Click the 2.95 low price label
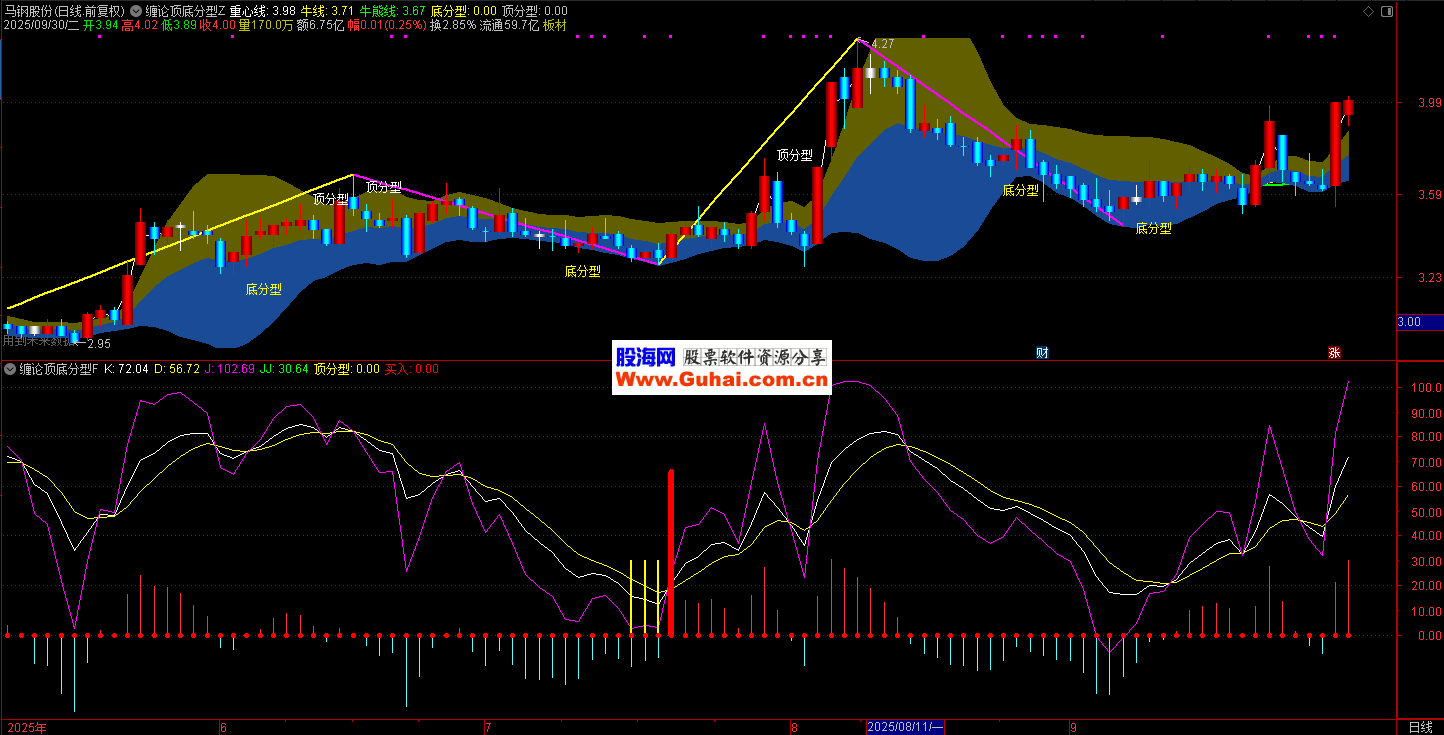1444x735 pixels. coord(98,344)
